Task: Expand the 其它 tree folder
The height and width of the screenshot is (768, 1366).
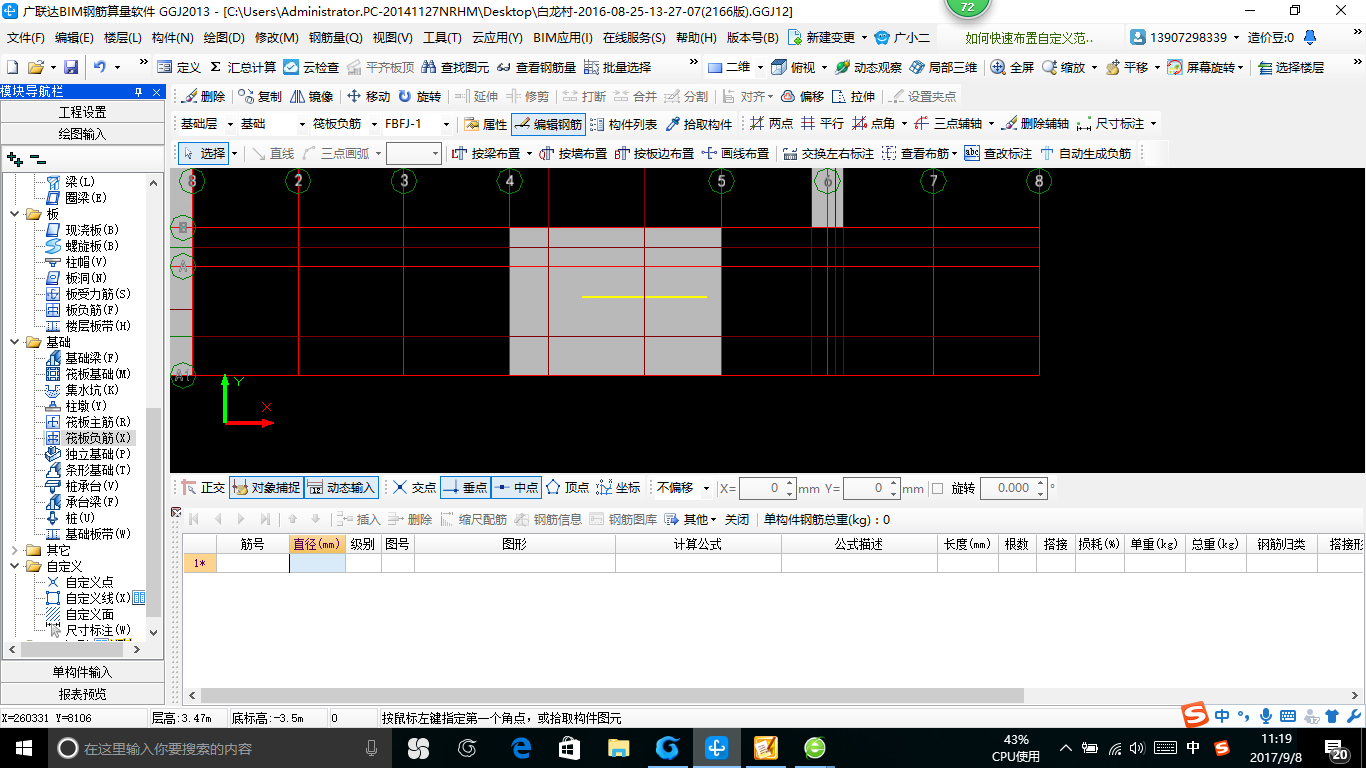Action: tap(14, 550)
